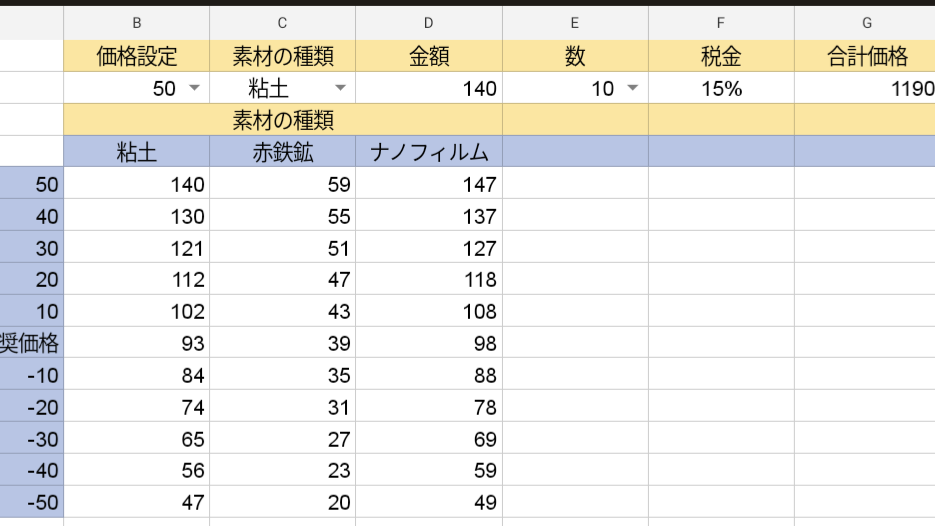Screen dimensions: 935x526
Task: Select the 合計価格 cell showing 1190
Action: coord(866,89)
